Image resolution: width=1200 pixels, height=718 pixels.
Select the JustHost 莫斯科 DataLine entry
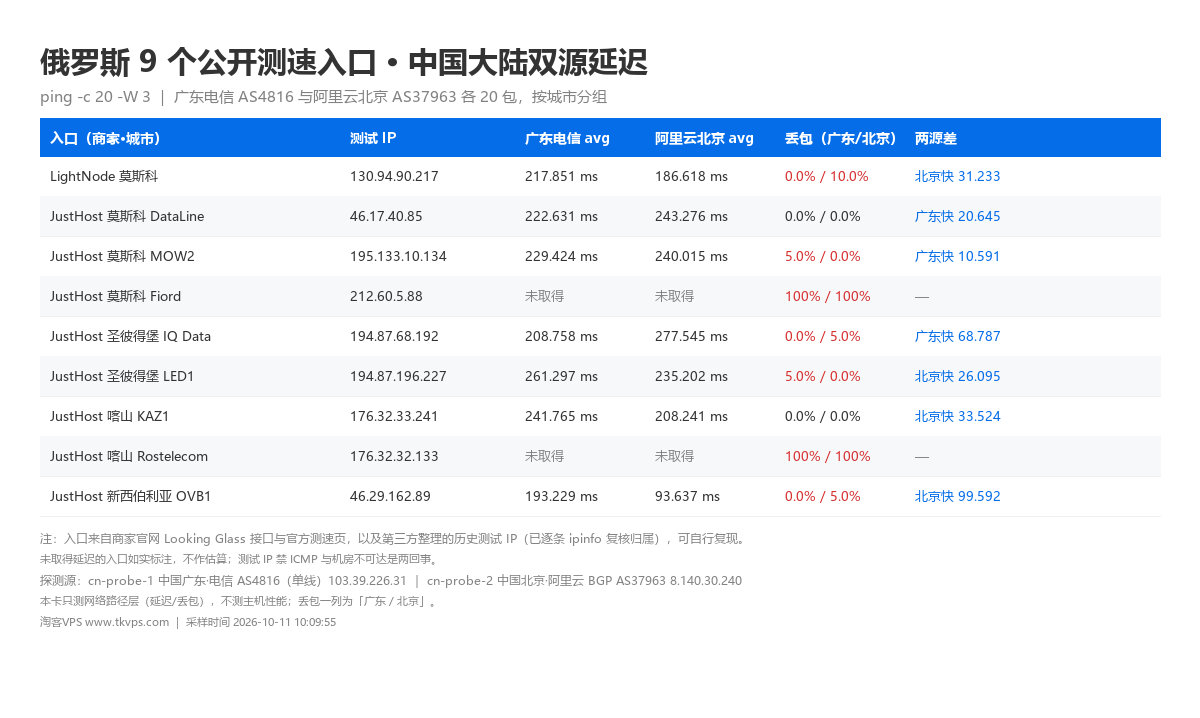127,216
